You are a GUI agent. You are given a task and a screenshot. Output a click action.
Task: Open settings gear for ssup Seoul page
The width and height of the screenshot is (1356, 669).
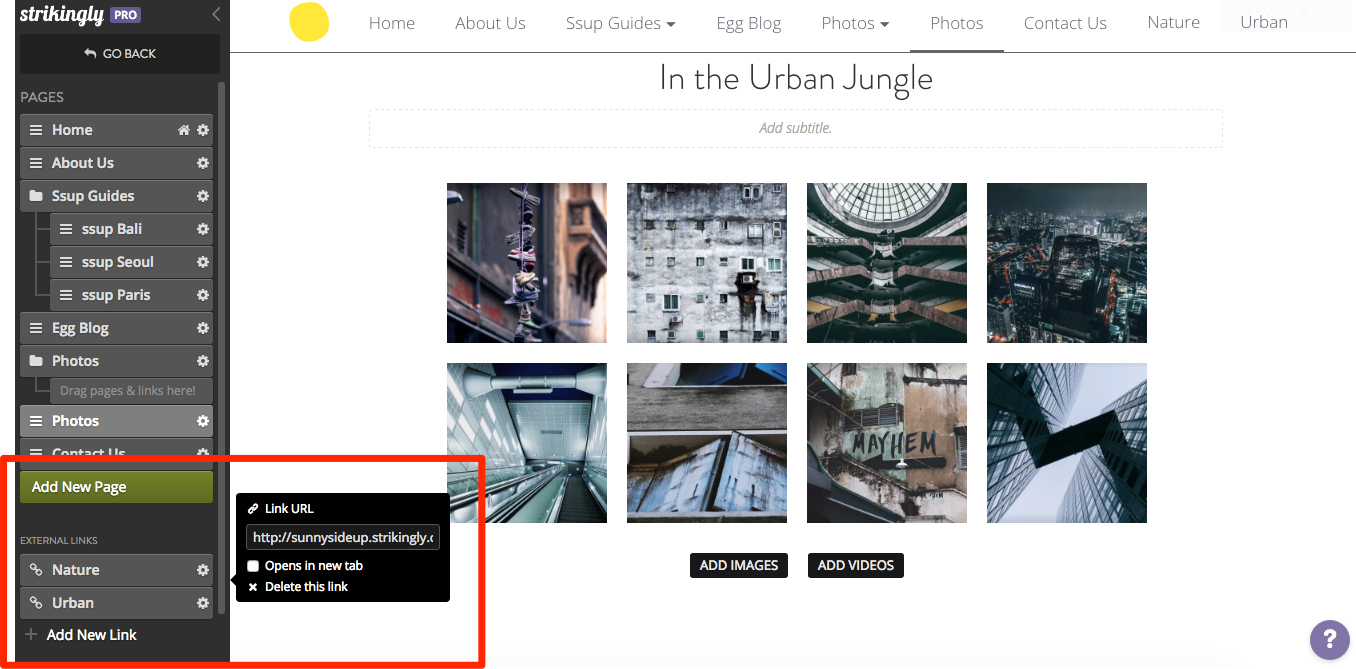pos(203,262)
